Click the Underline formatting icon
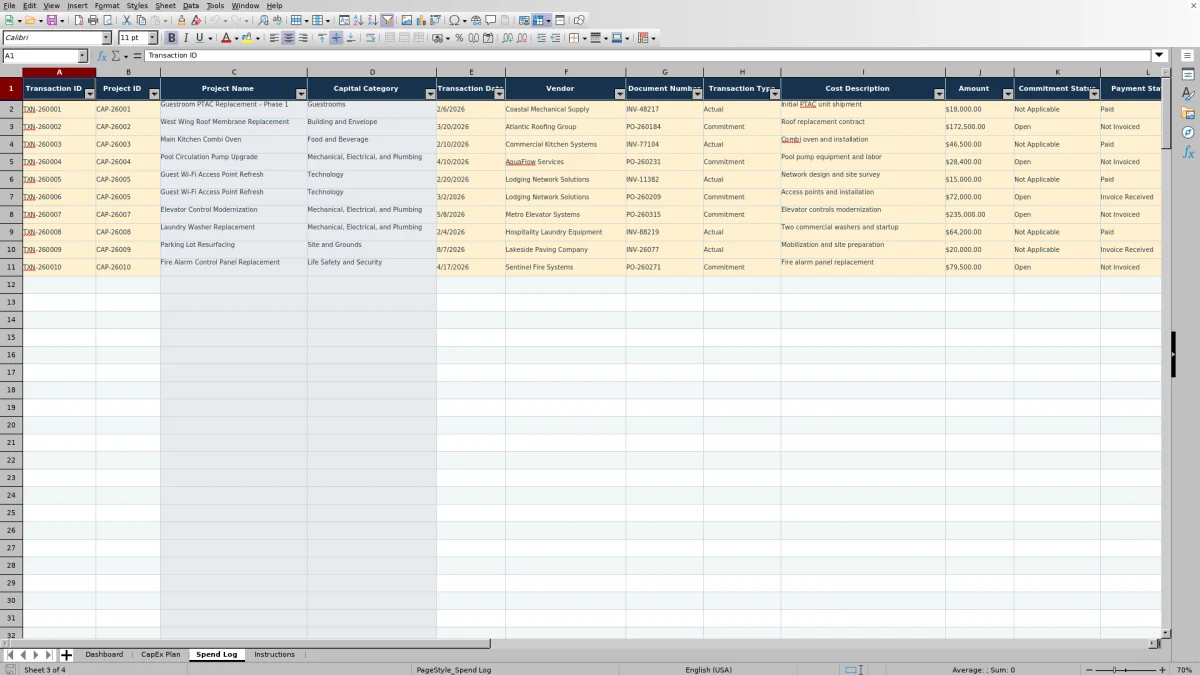 pos(199,38)
